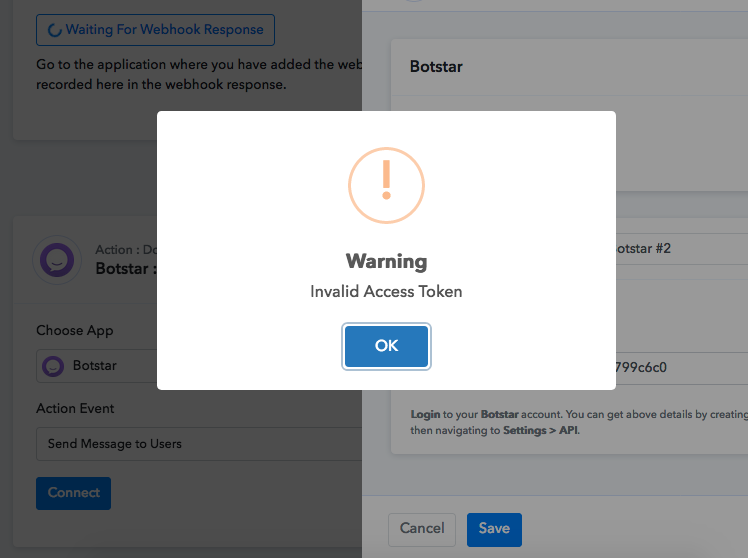The width and height of the screenshot is (748, 558).
Task: Click the token field ending in 799c6c0
Action: (682, 368)
